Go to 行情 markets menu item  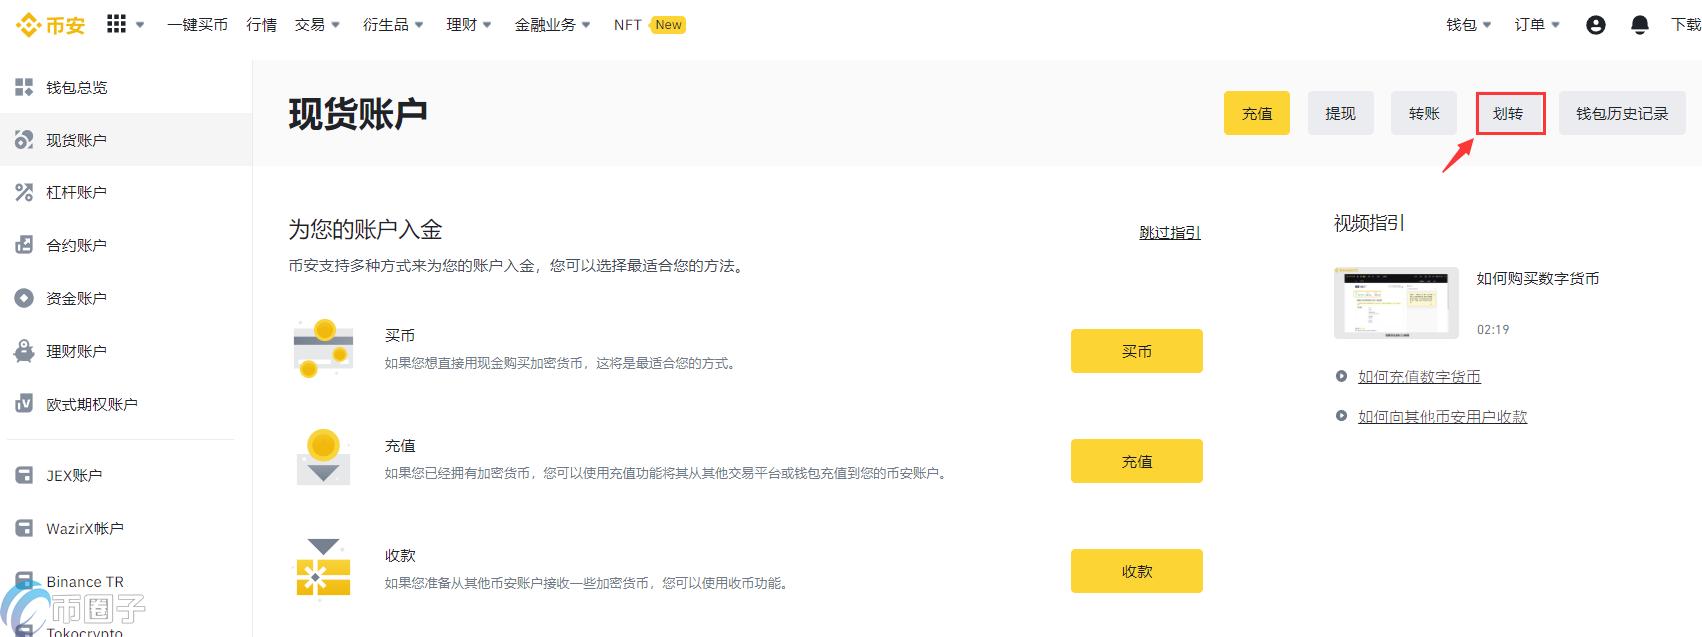[x=261, y=25]
